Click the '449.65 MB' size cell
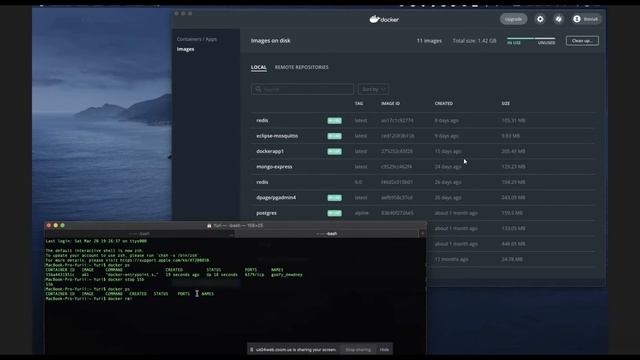 click(513, 244)
